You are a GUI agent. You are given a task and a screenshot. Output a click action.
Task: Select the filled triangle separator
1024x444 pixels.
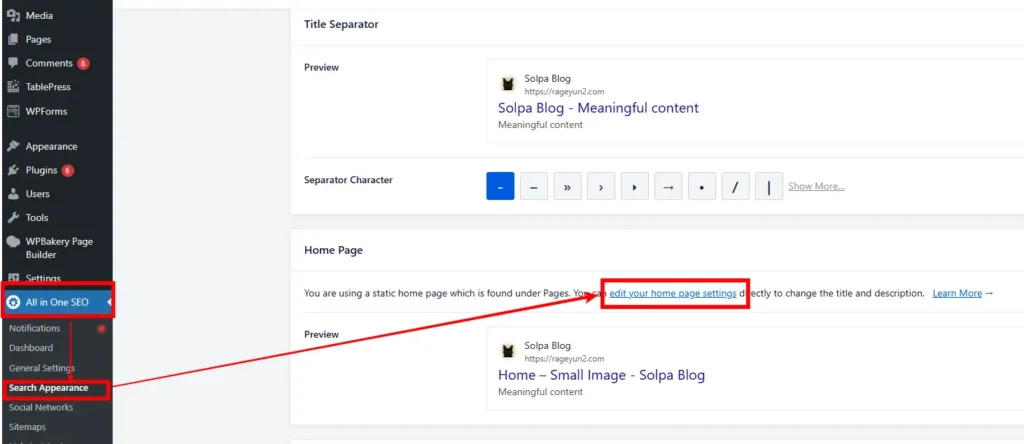click(x=635, y=186)
